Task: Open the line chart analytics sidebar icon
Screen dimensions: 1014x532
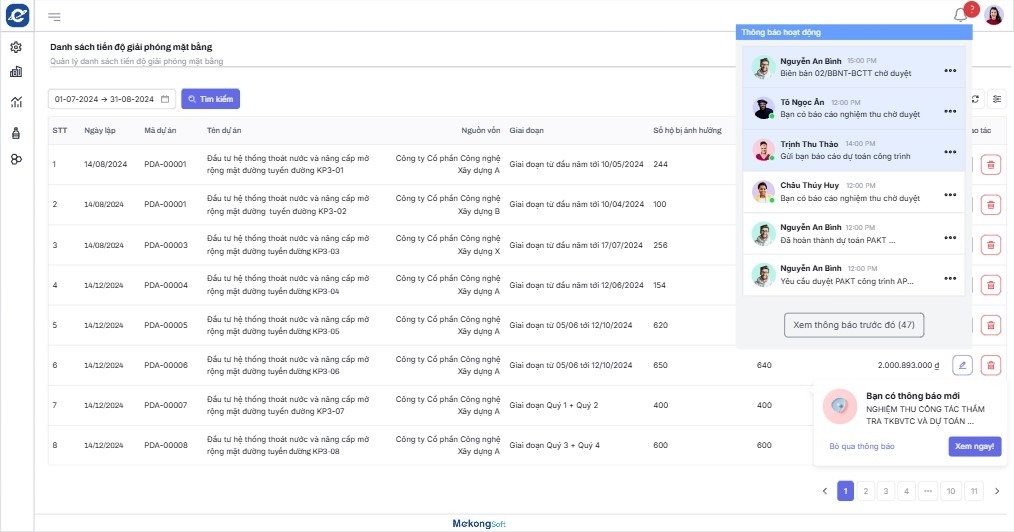Action: pyautogui.click(x=16, y=101)
